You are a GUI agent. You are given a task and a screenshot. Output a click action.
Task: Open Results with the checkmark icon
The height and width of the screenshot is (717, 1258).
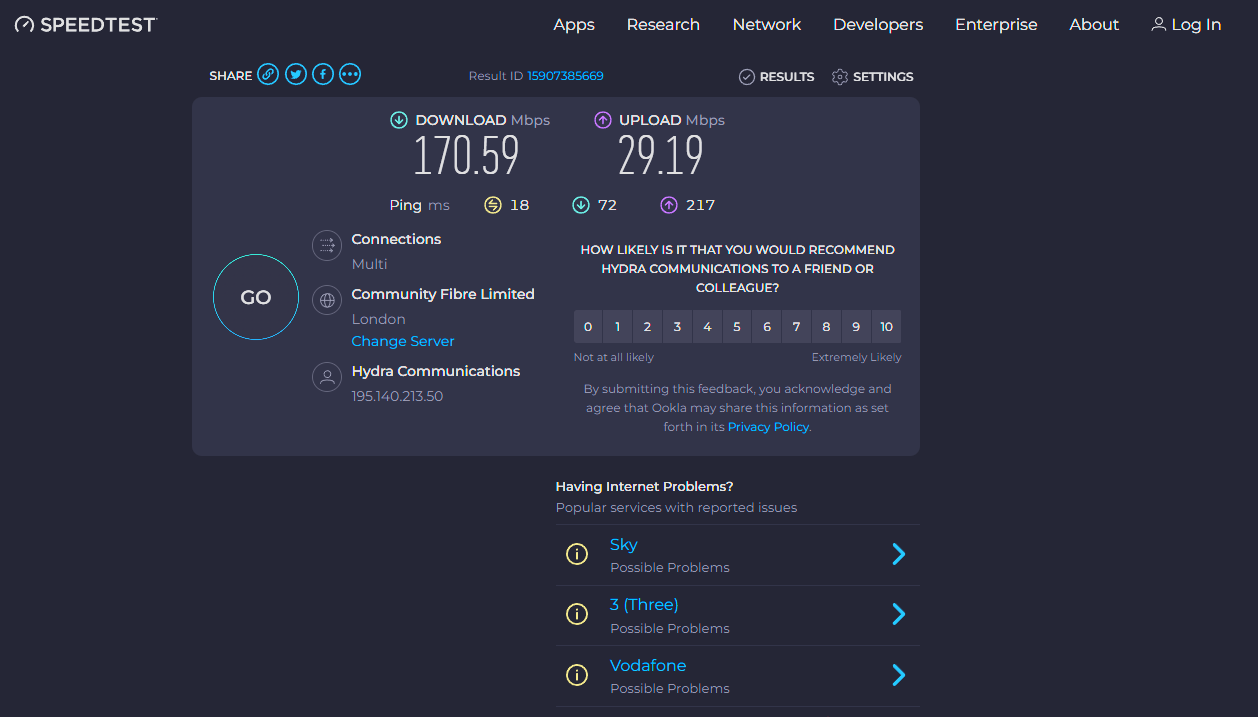(746, 77)
